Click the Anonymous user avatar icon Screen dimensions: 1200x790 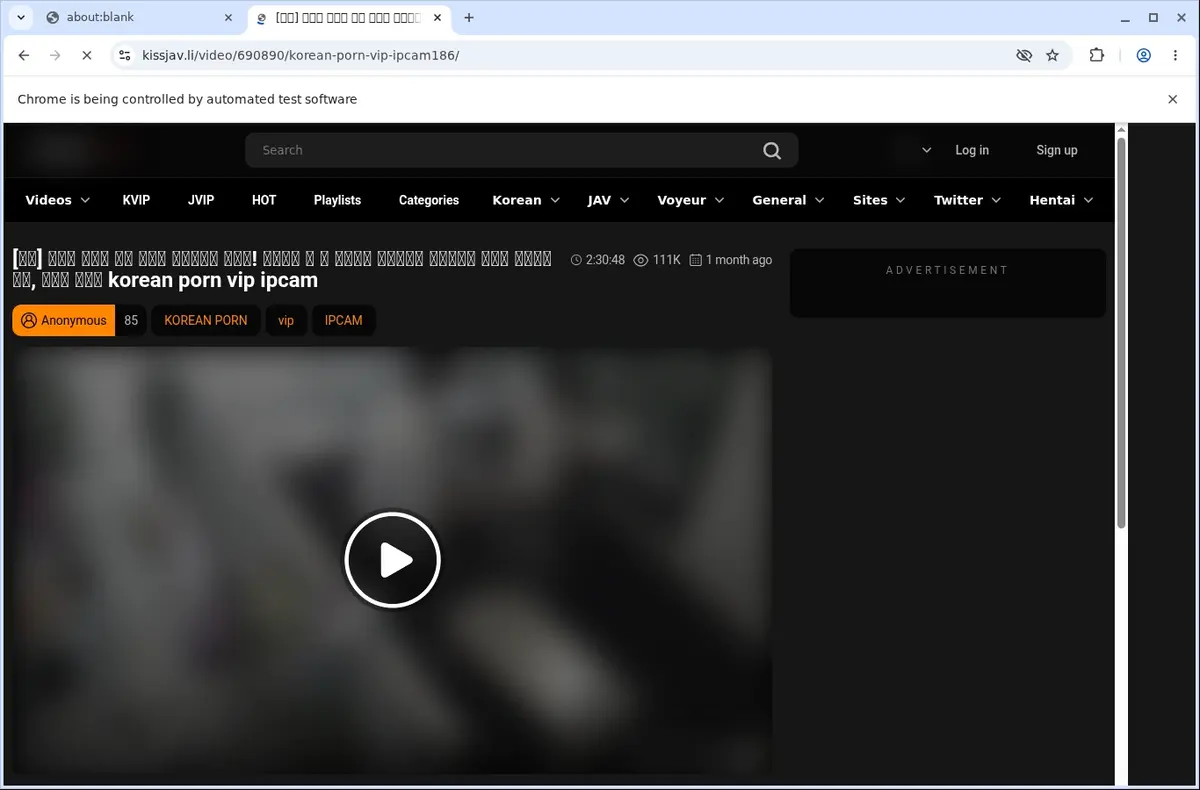point(29,320)
